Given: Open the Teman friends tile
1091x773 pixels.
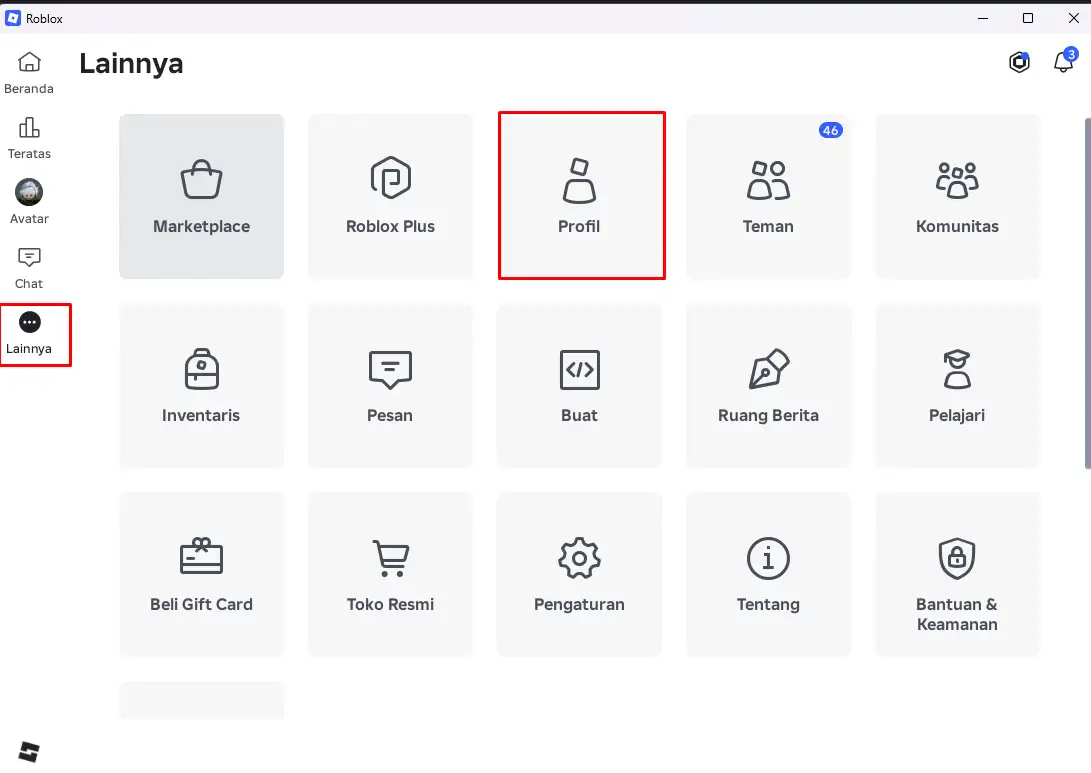Looking at the screenshot, I should (x=768, y=197).
